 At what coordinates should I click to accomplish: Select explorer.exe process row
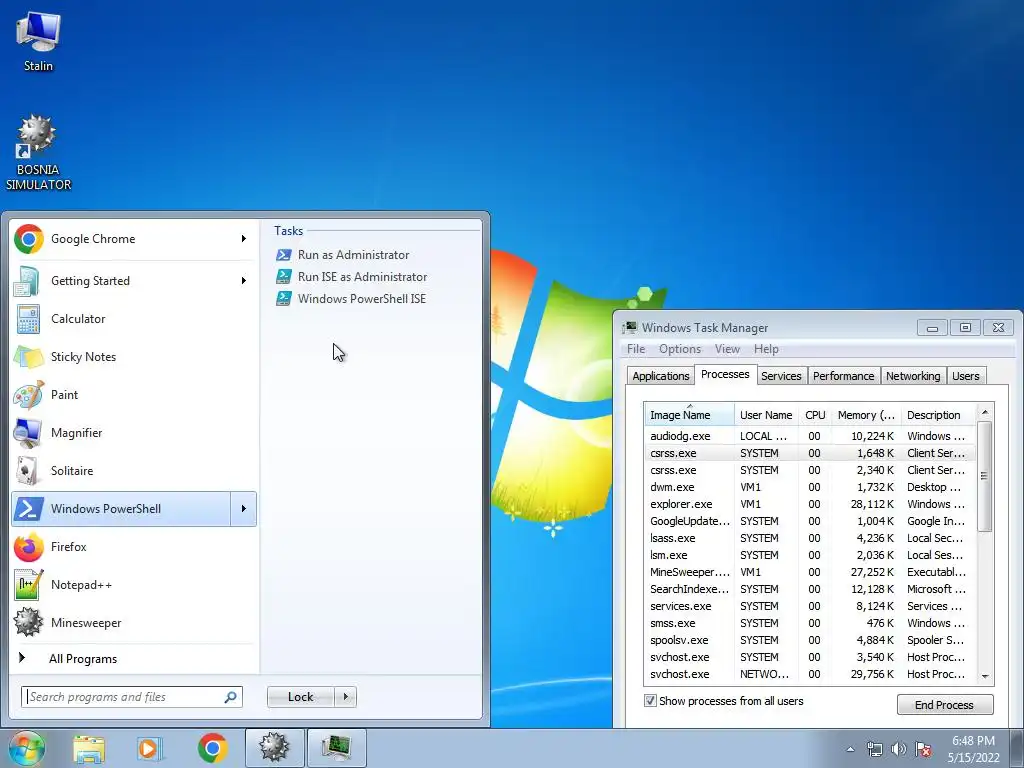(x=809, y=504)
